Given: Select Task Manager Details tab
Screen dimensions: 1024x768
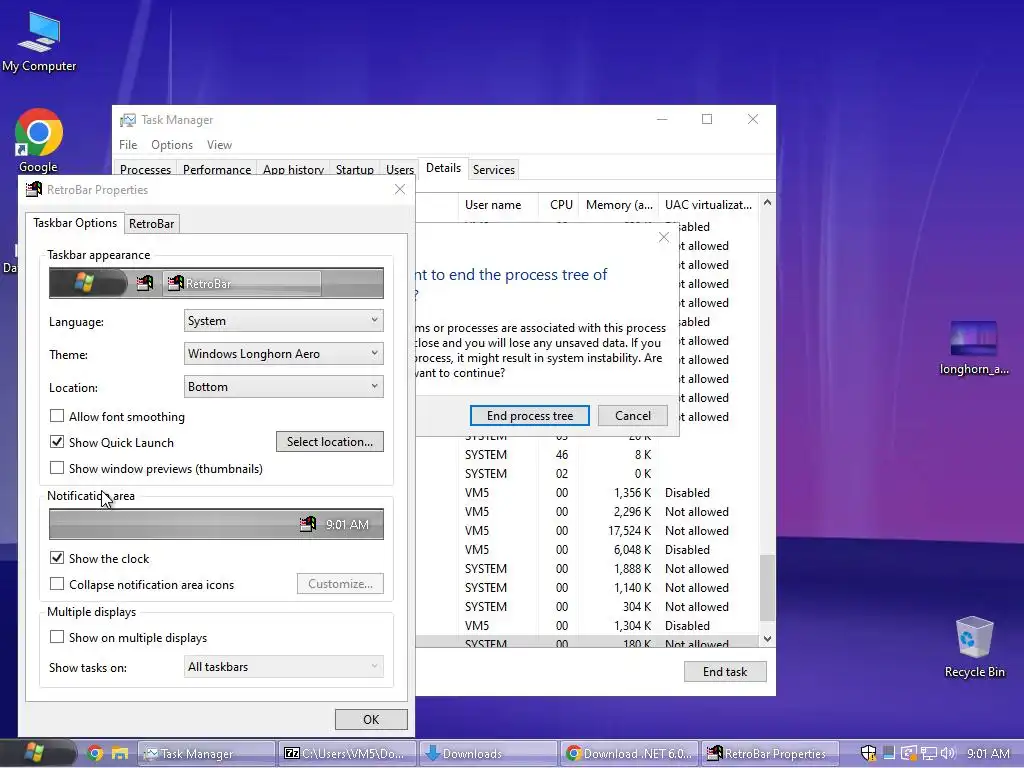Looking at the screenshot, I should (x=443, y=168).
